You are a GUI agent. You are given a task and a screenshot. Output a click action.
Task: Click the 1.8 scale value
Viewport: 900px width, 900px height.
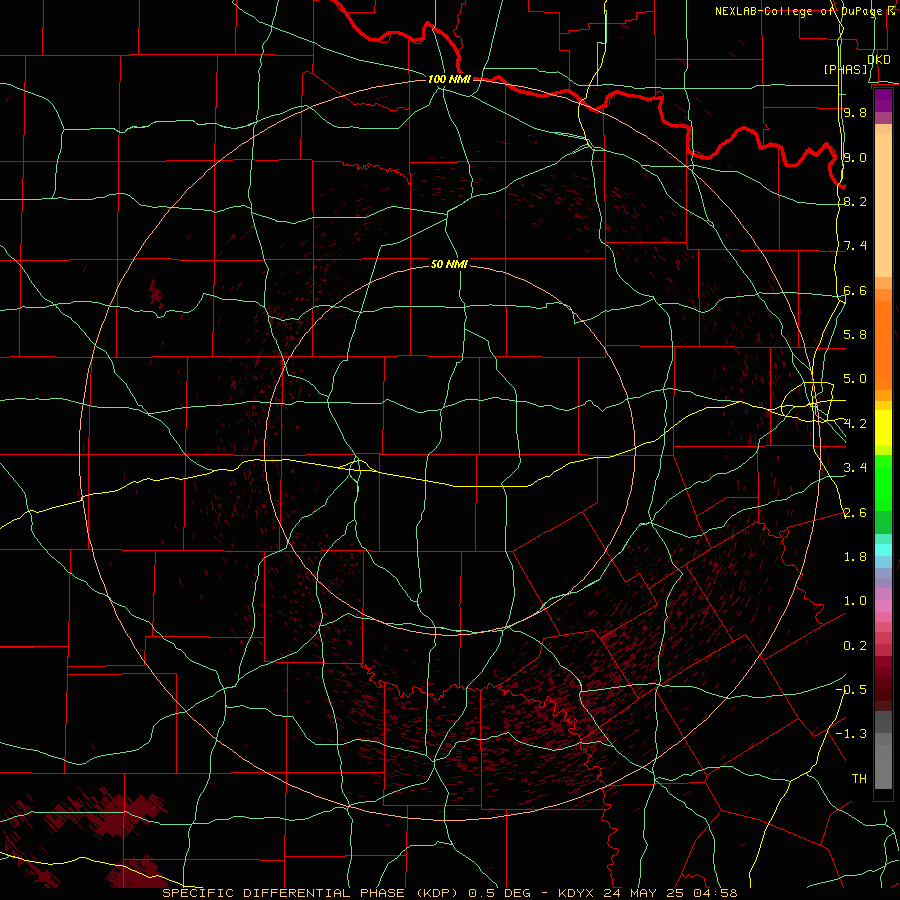click(855, 557)
